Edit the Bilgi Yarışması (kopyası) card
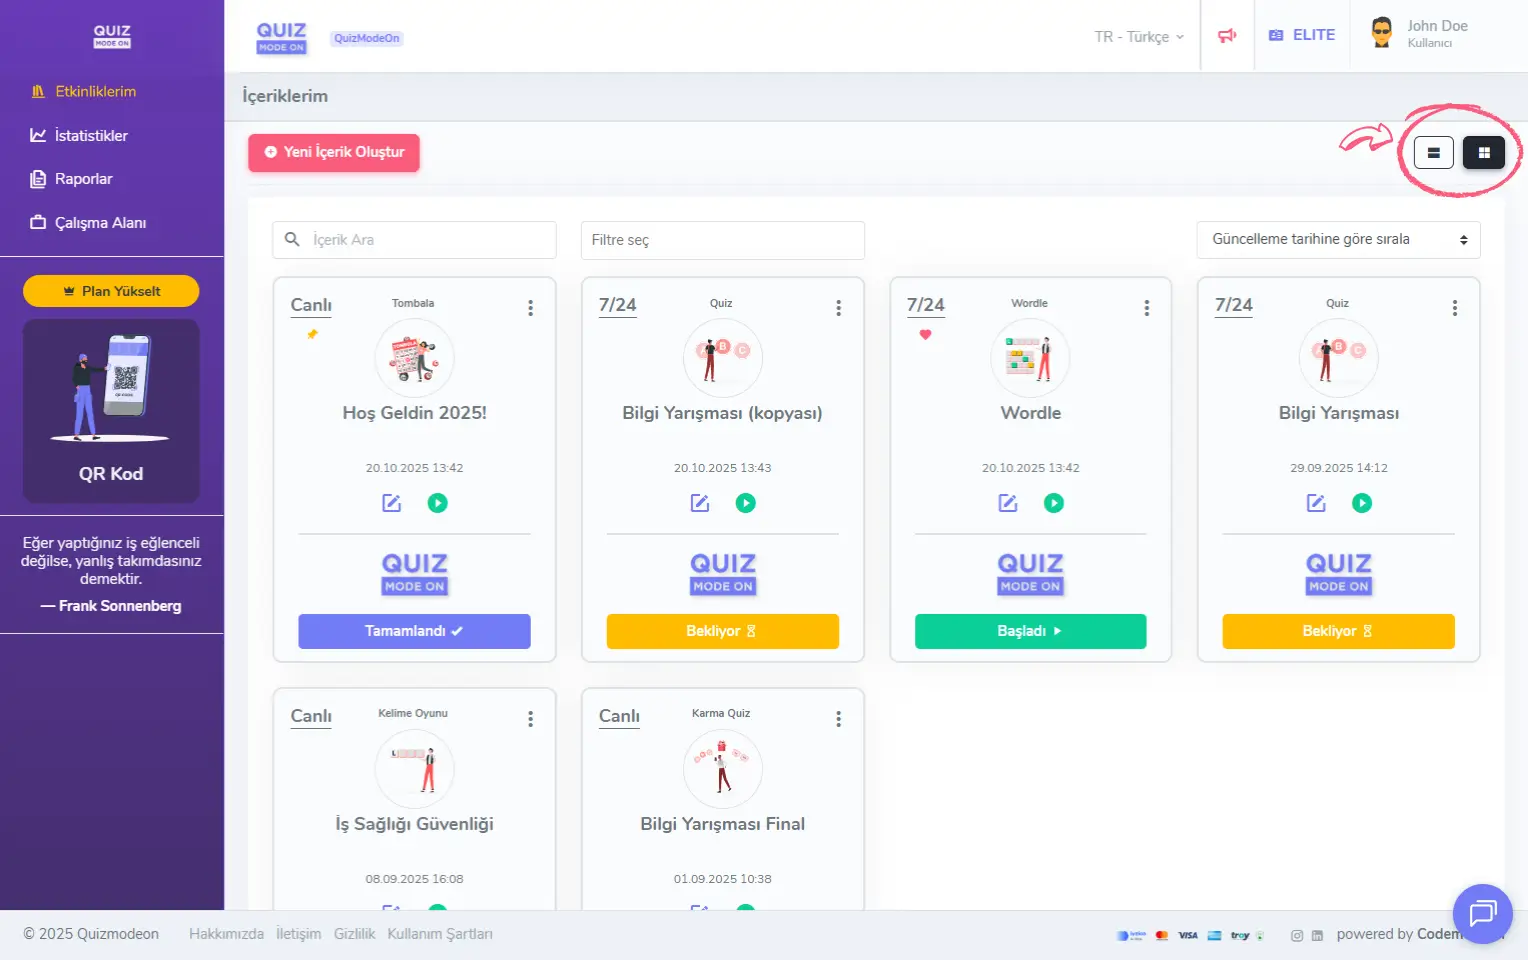 tap(699, 503)
